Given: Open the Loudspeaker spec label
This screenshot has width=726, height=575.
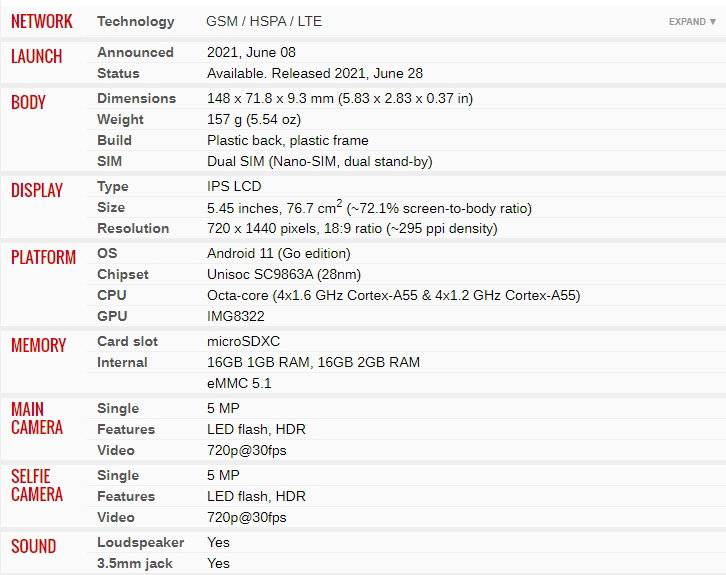Looking at the screenshot, I should (141, 543).
